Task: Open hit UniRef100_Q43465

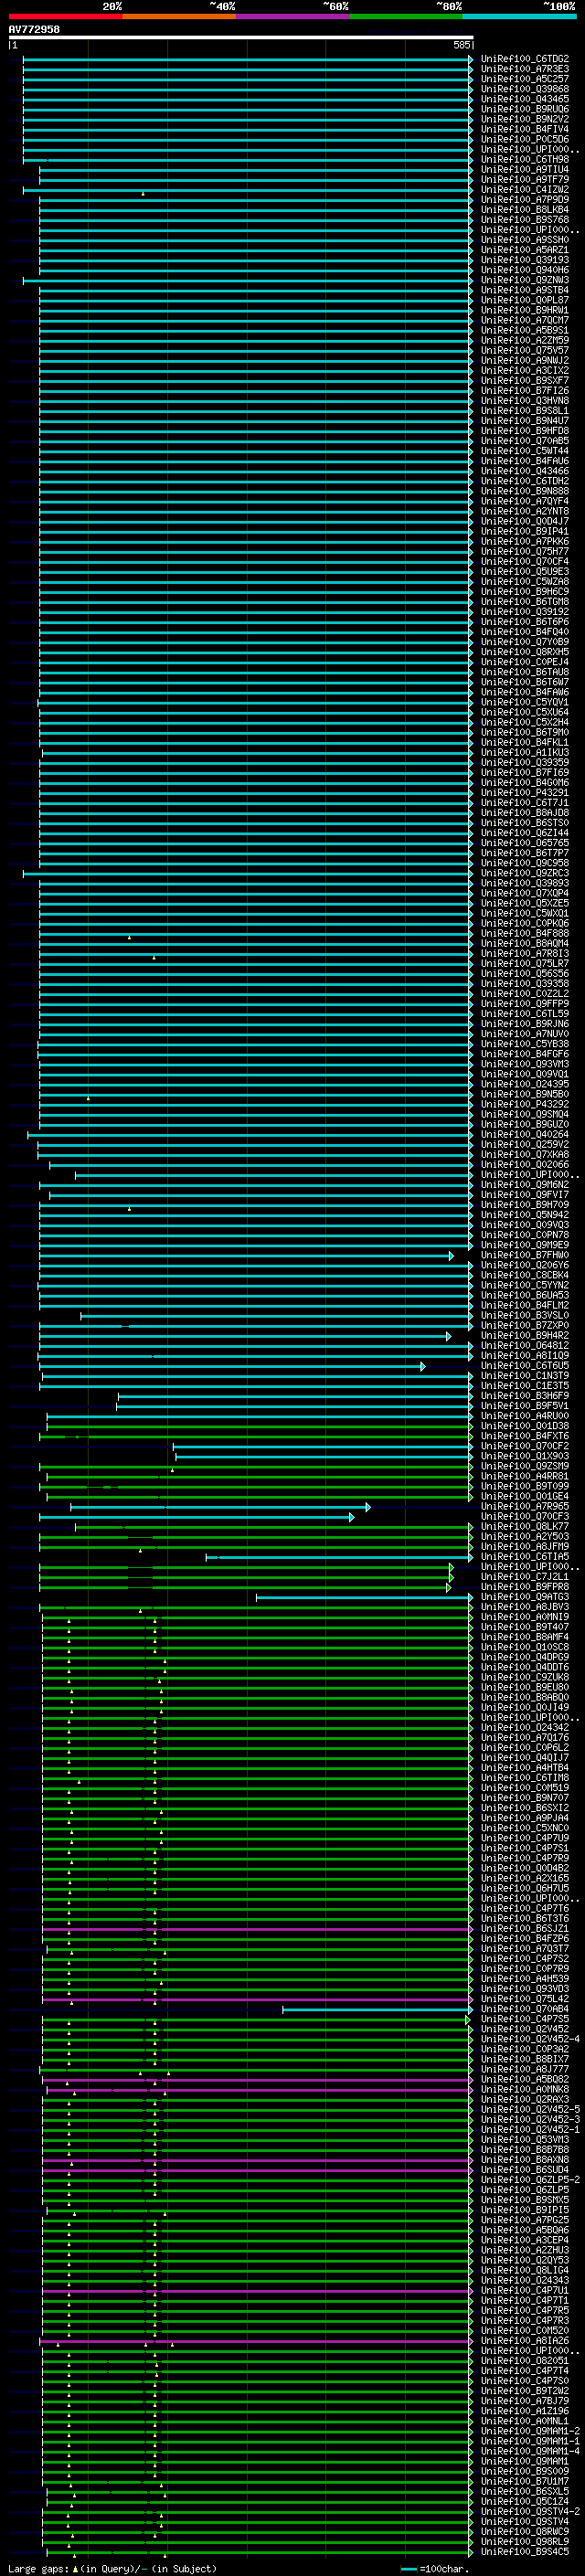Action: tap(524, 99)
